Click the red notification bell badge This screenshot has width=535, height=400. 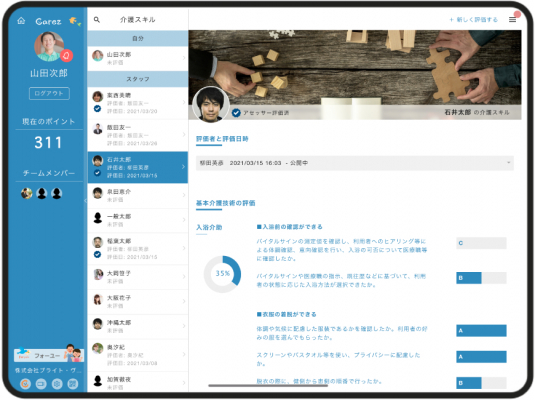click(x=67, y=55)
